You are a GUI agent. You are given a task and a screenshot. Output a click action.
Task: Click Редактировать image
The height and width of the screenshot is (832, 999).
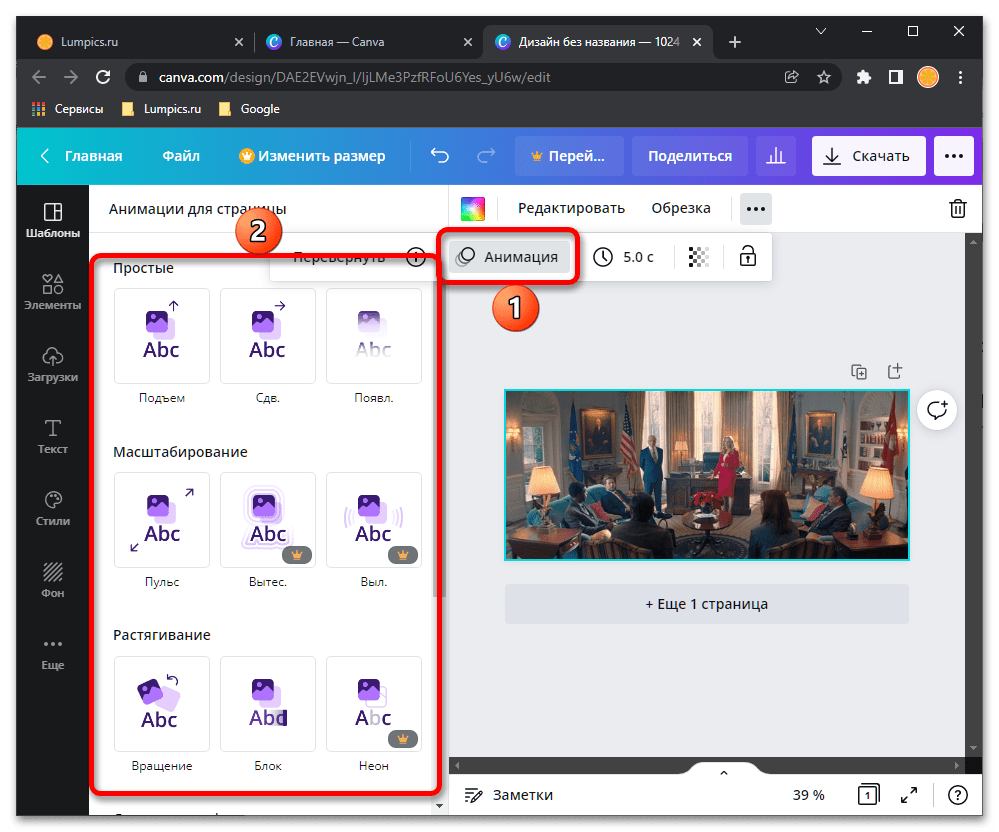pos(571,208)
